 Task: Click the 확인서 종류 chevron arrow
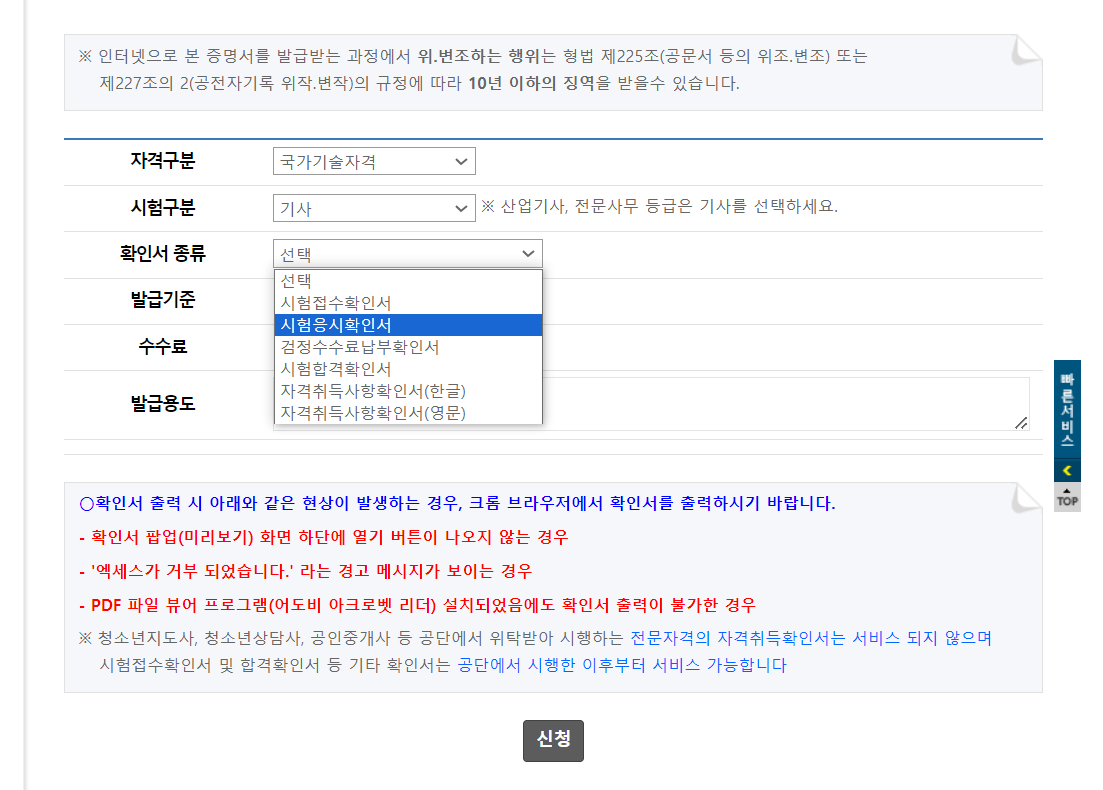pyautogui.click(x=530, y=253)
